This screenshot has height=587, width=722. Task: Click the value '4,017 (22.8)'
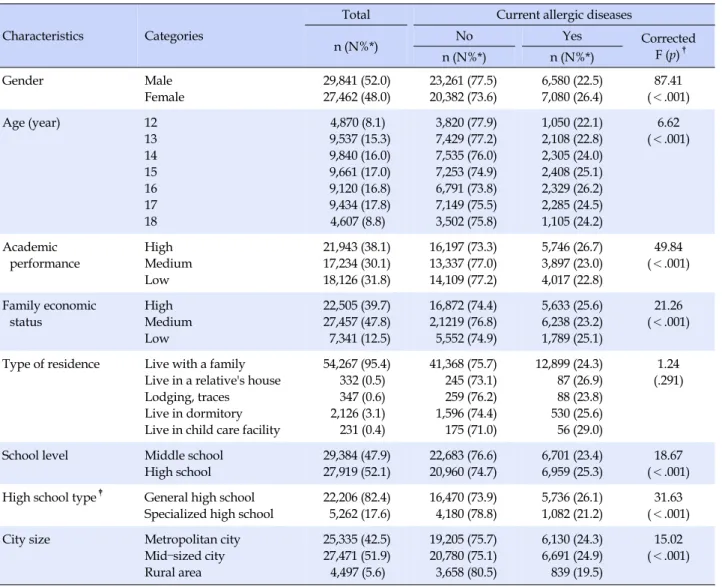(571, 280)
